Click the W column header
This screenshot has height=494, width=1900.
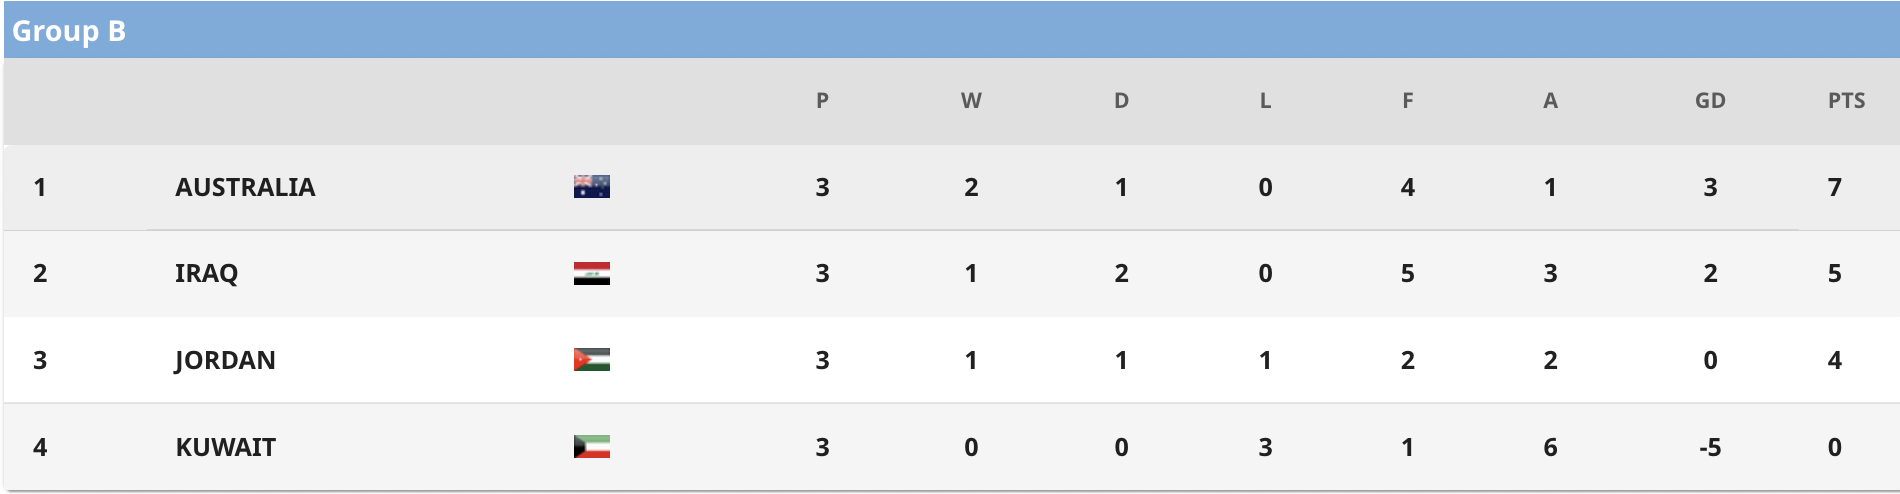tap(971, 101)
